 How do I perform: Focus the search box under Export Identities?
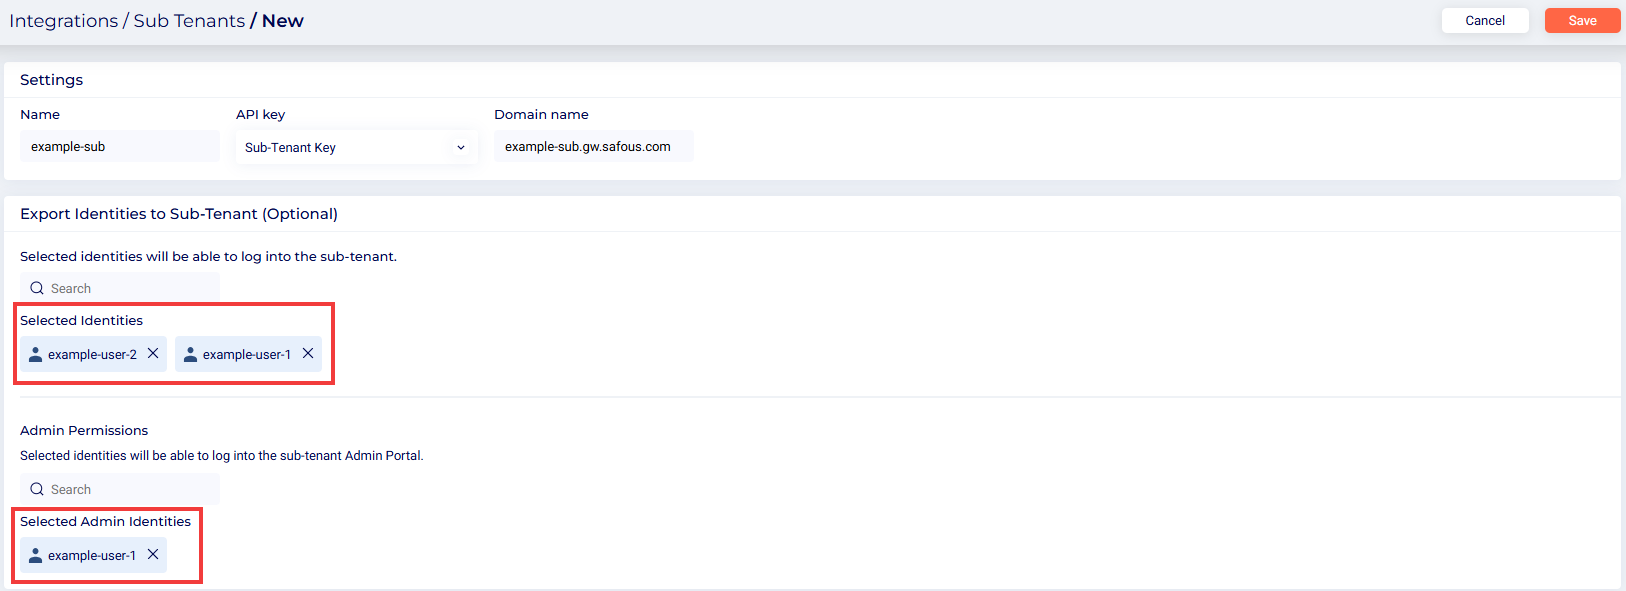click(130, 288)
